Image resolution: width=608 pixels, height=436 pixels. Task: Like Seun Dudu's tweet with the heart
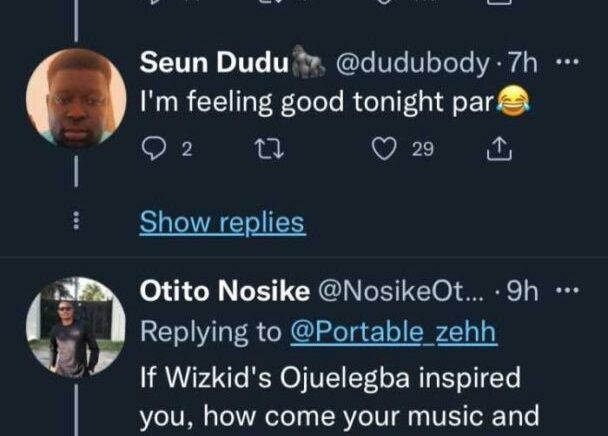[383, 149]
